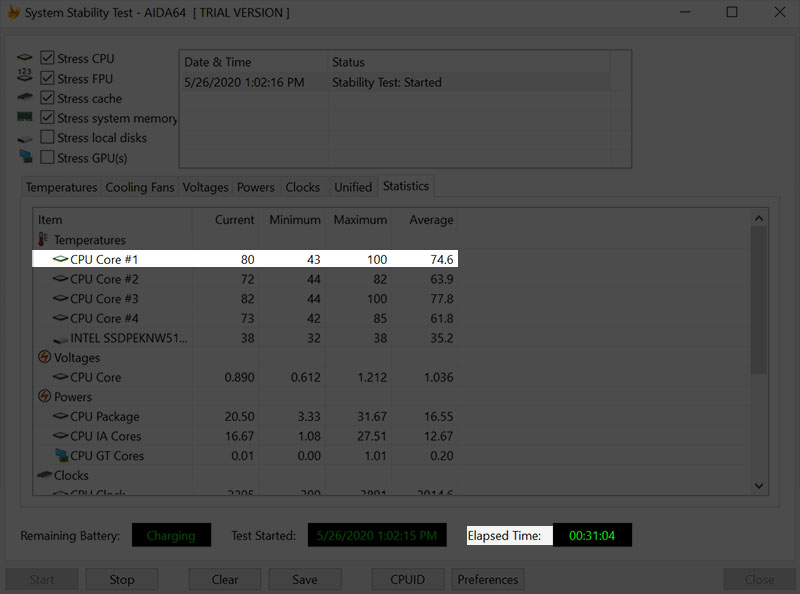Click the window maximize button
The image size is (800, 594).
[732, 12]
